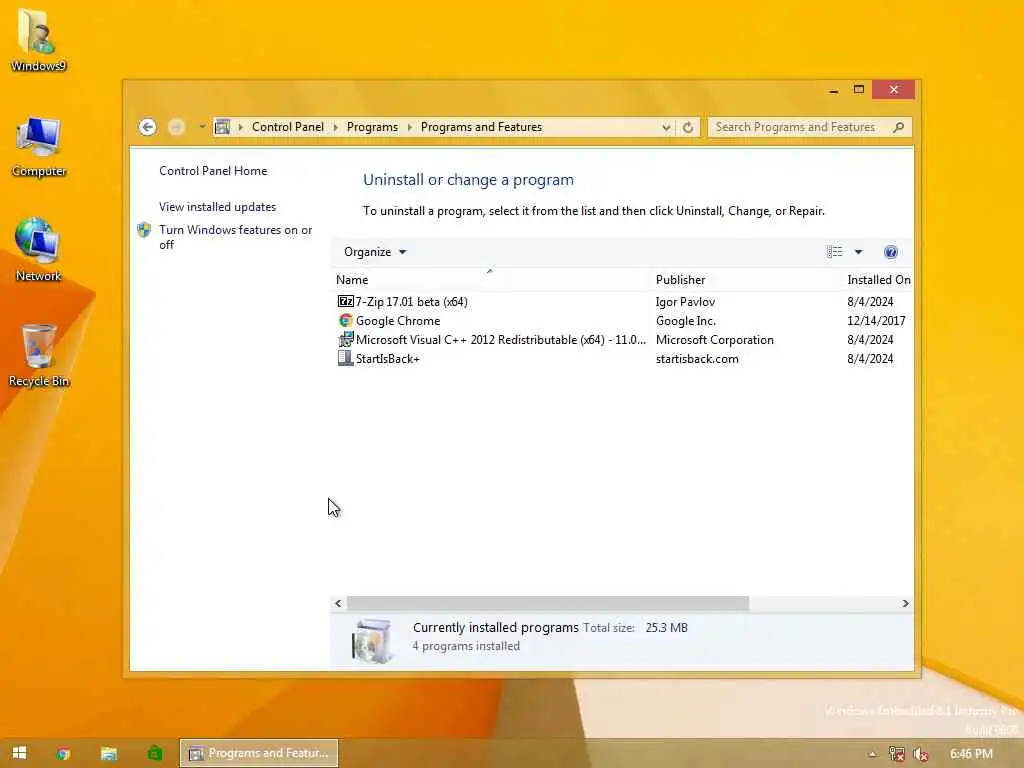Open Turn Windows features on or off

tap(236, 237)
